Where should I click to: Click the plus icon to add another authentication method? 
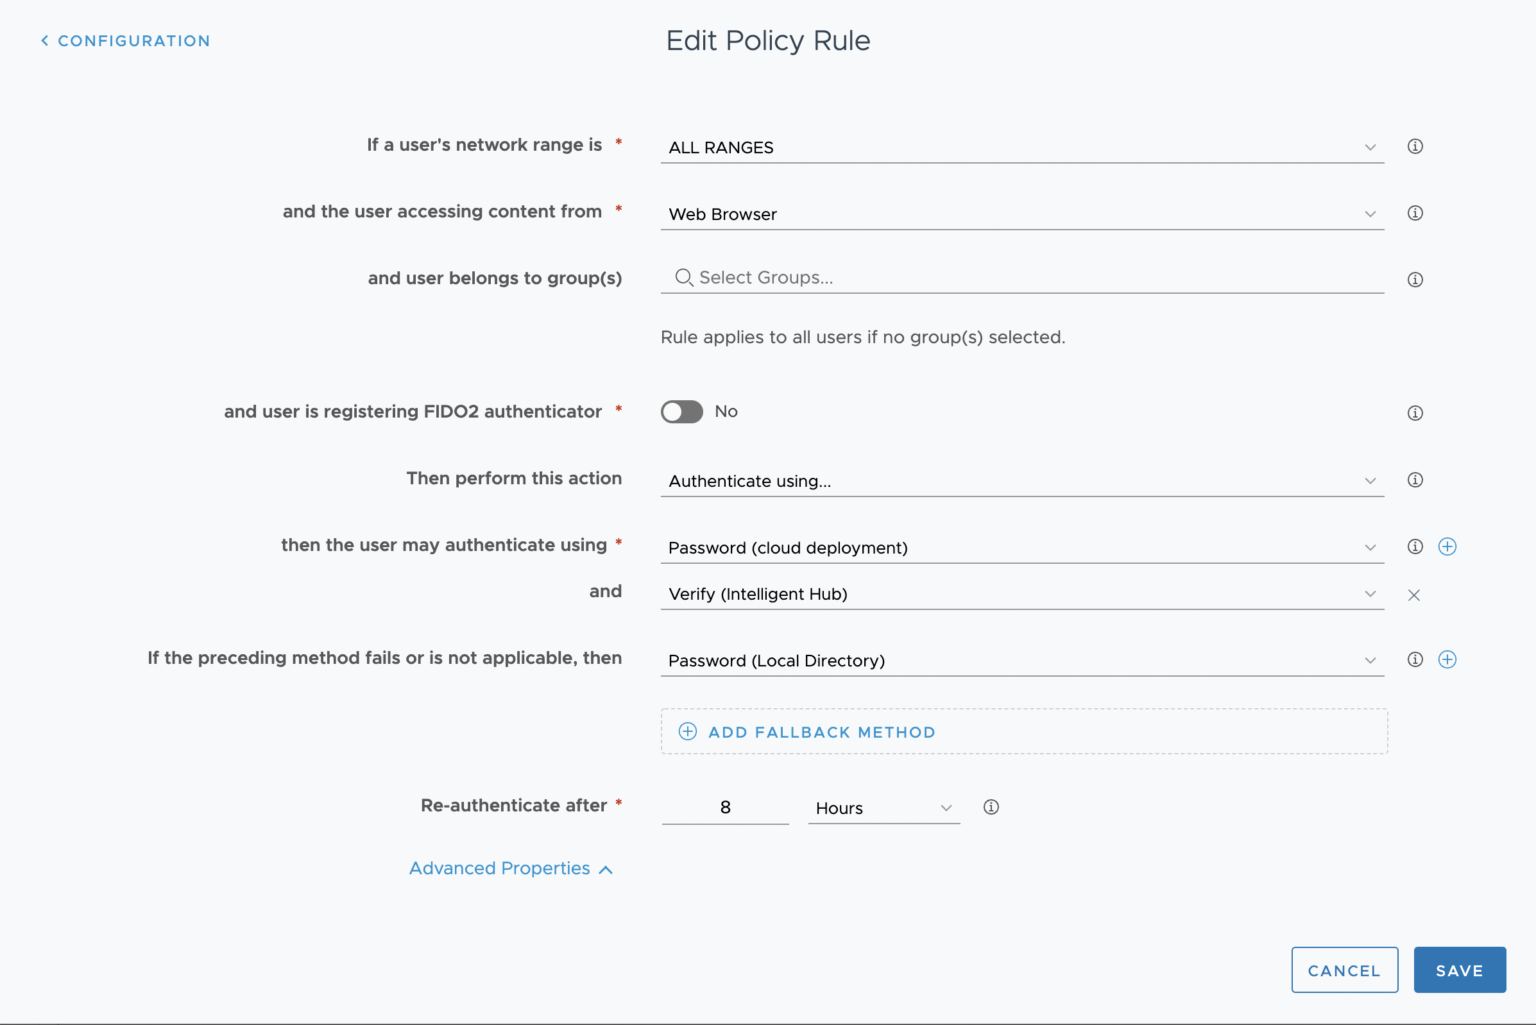[1447, 546]
